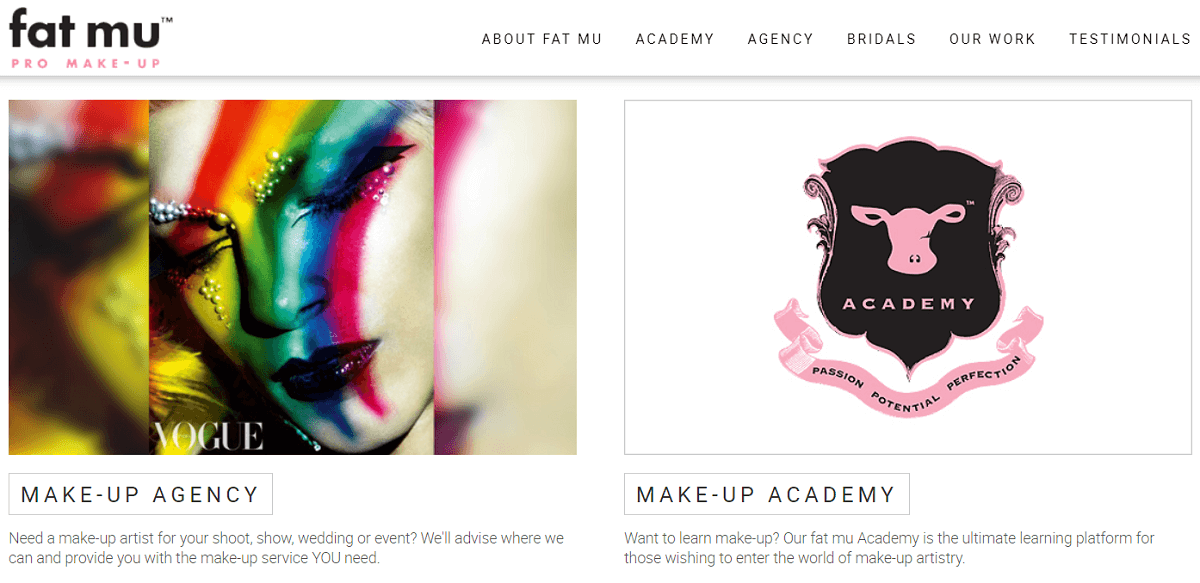
Task: Click the MAKE-UP AGENCY heading button
Action: click(141, 494)
